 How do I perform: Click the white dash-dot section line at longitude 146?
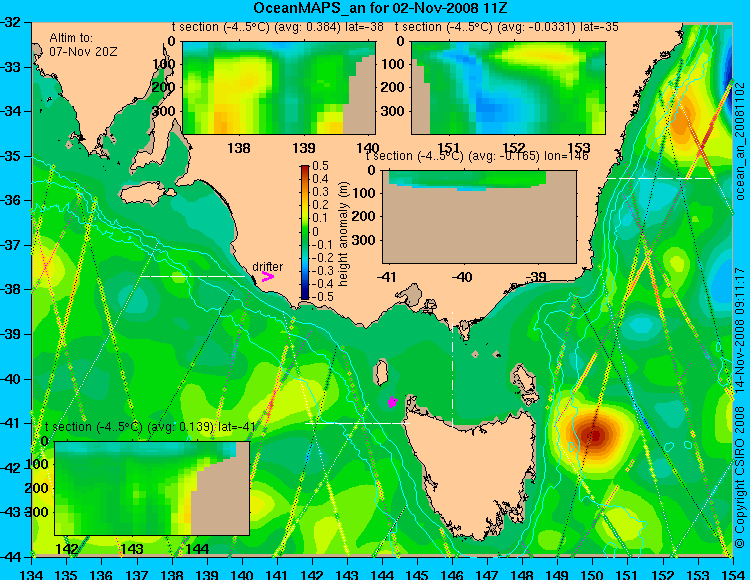coord(452,370)
